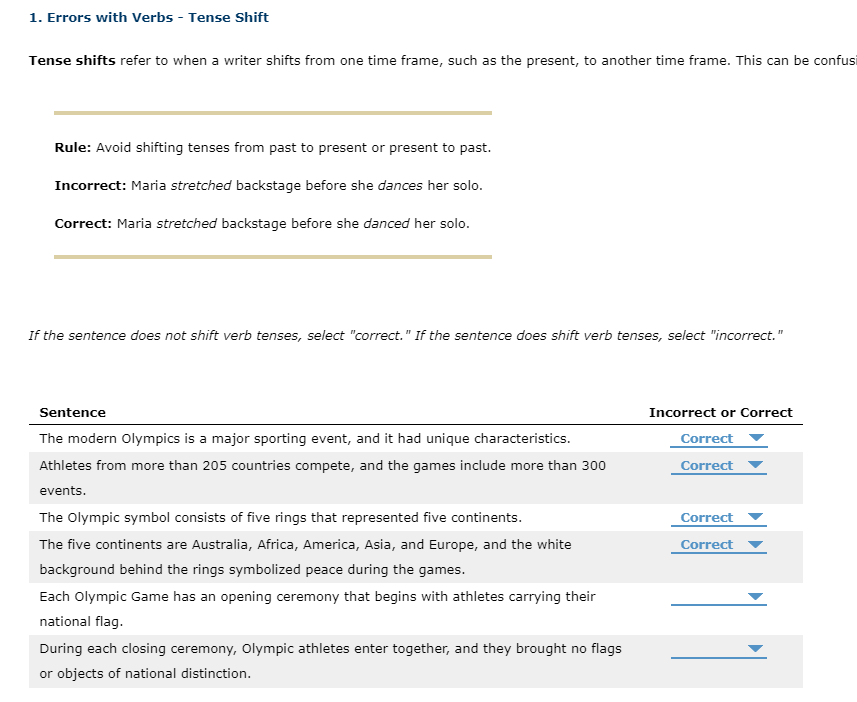This screenshot has height=702, width=857.
Task: Click the Incorrect or Correct column header
Action: pos(720,412)
